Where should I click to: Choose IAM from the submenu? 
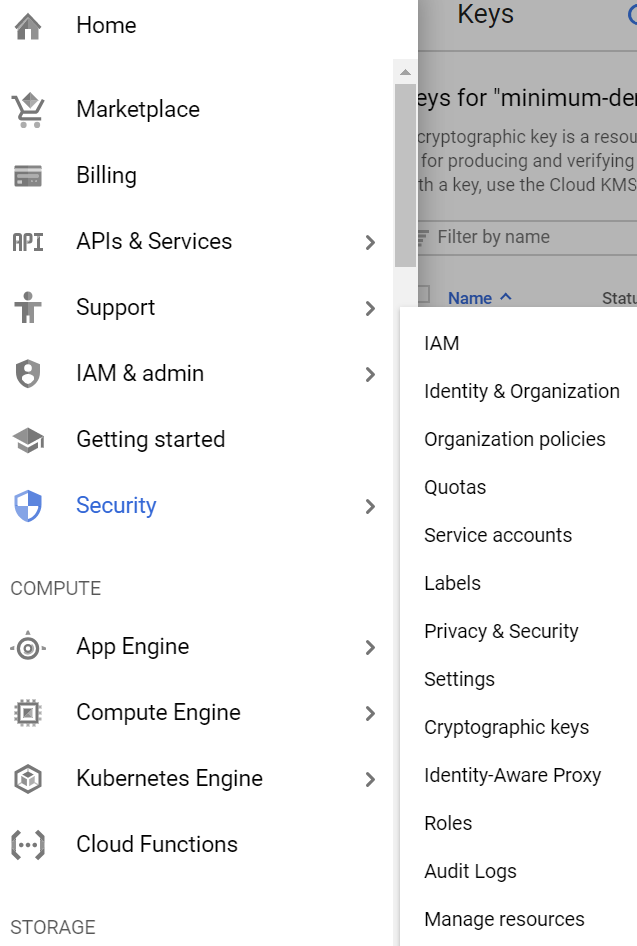pyautogui.click(x=442, y=343)
